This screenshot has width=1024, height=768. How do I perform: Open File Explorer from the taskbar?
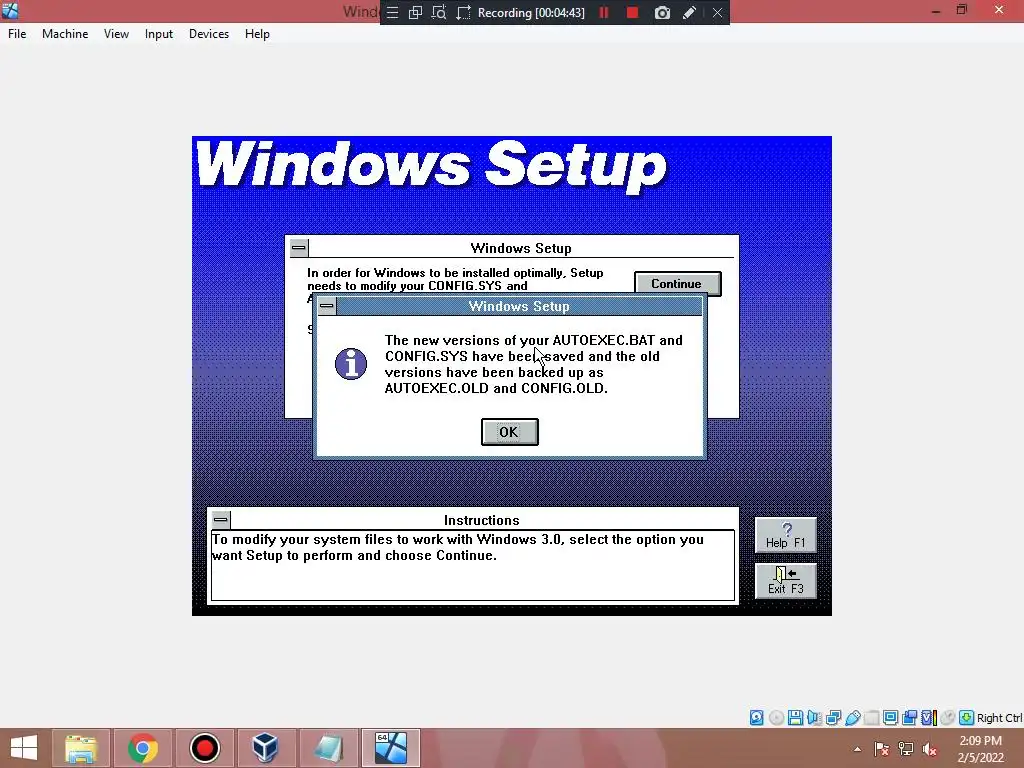tap(80, 748)
